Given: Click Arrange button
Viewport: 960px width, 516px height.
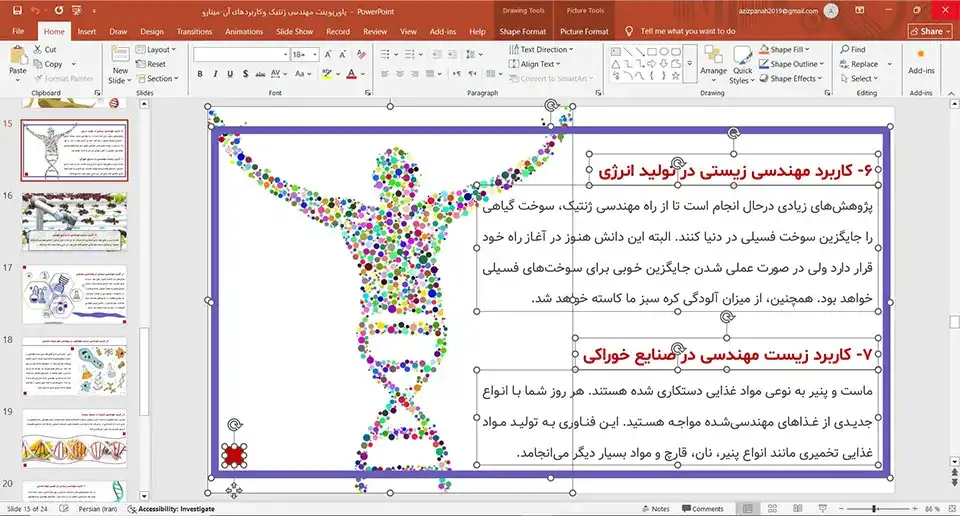Looking at the screenshot, I should point(713,65).
